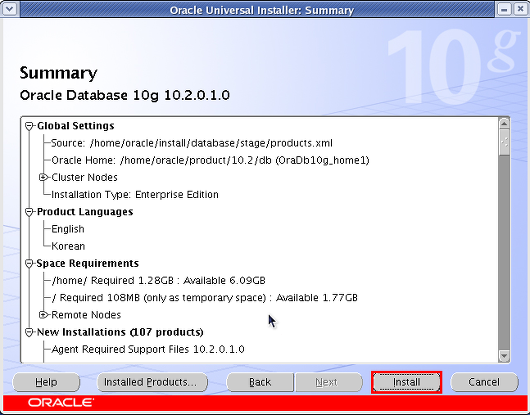This screenshot has width=530, height=415.
Task: Go back with the Back button
Action: coord(260,382)
